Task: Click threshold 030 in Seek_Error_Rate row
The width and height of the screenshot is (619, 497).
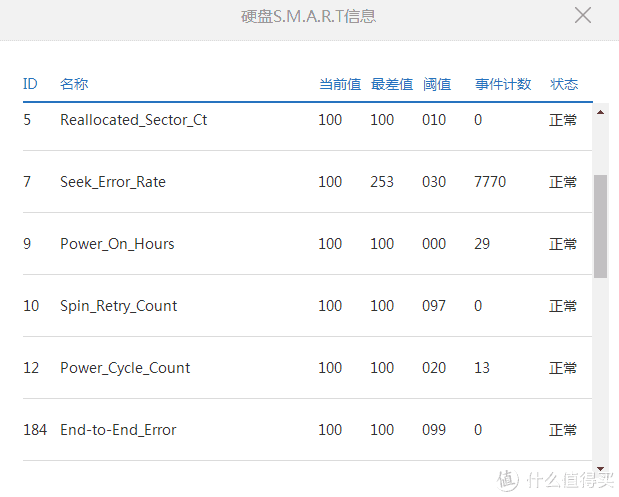Action: pos(434,182)
